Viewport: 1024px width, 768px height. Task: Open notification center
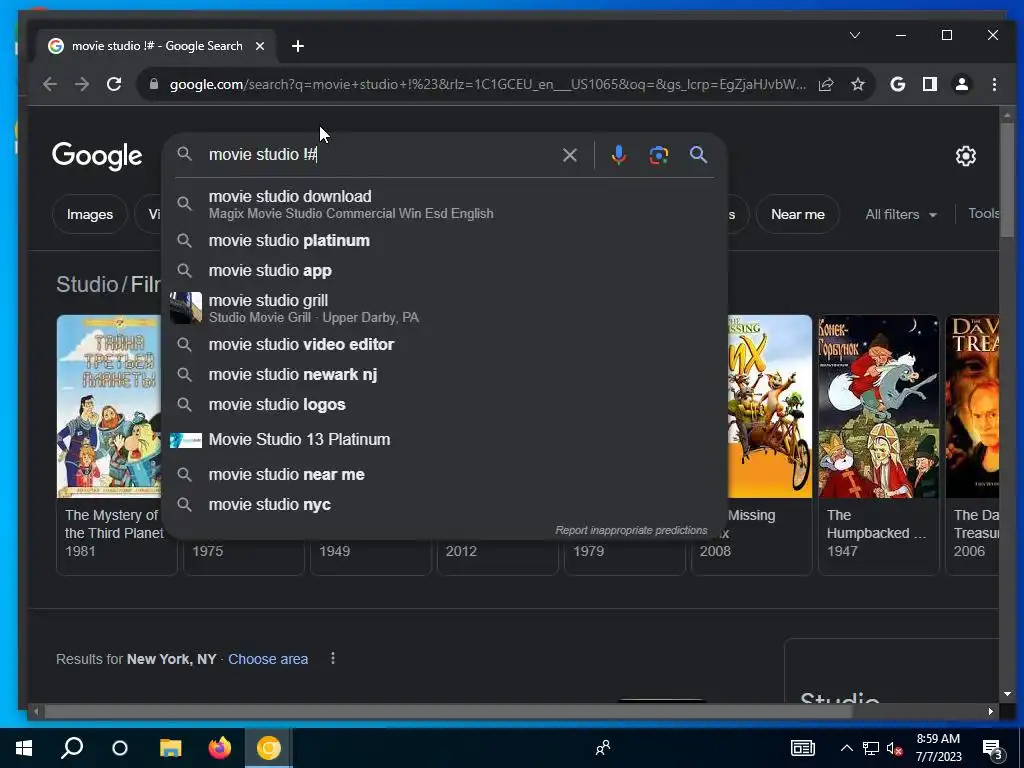tap(993, 748)
